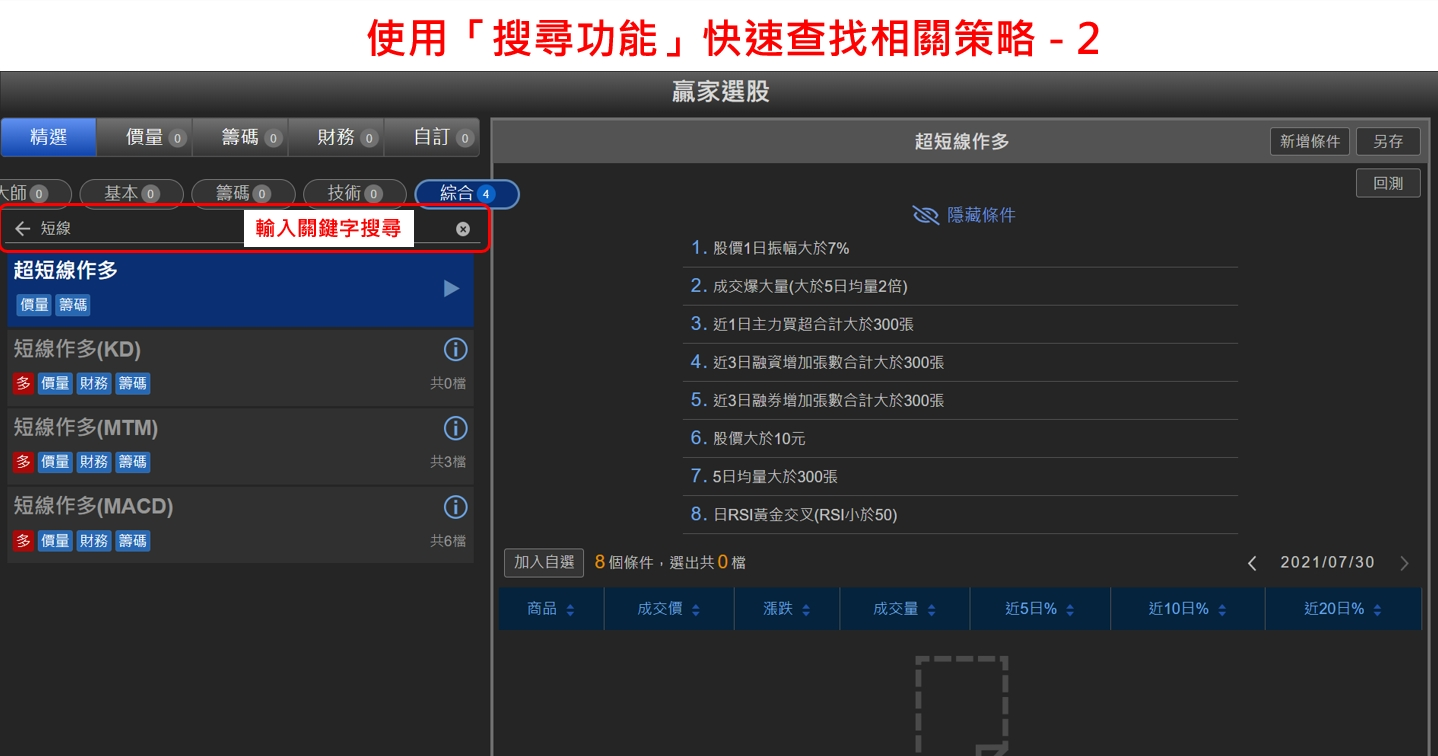
Task: Click the back arrow in search bar
Action: click(22, 229)
